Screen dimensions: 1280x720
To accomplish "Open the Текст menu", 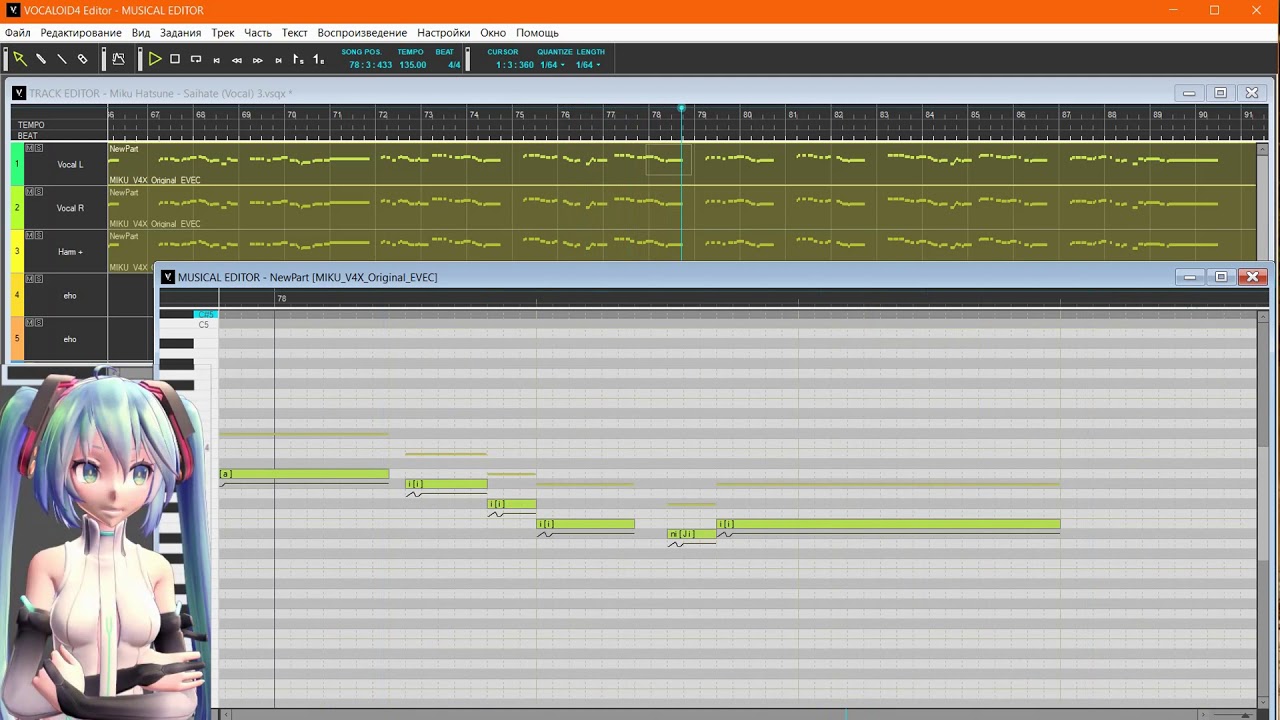I will (294, 33).
